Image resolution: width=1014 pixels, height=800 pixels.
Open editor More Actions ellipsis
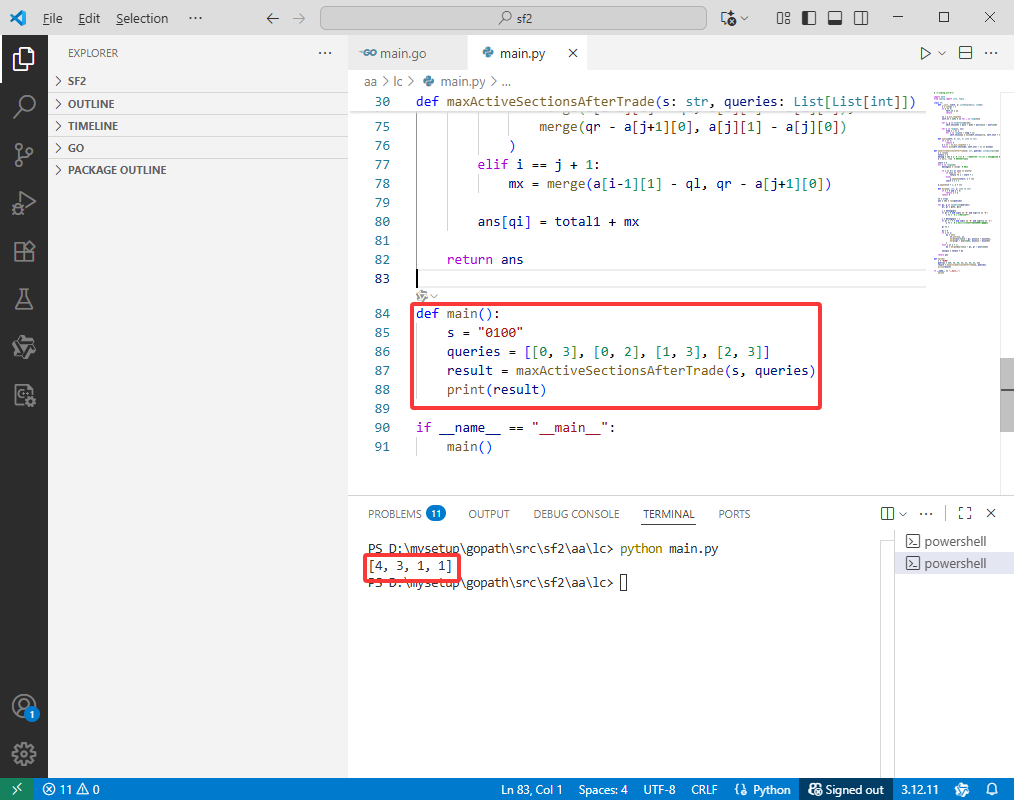(x=991, y=53)
